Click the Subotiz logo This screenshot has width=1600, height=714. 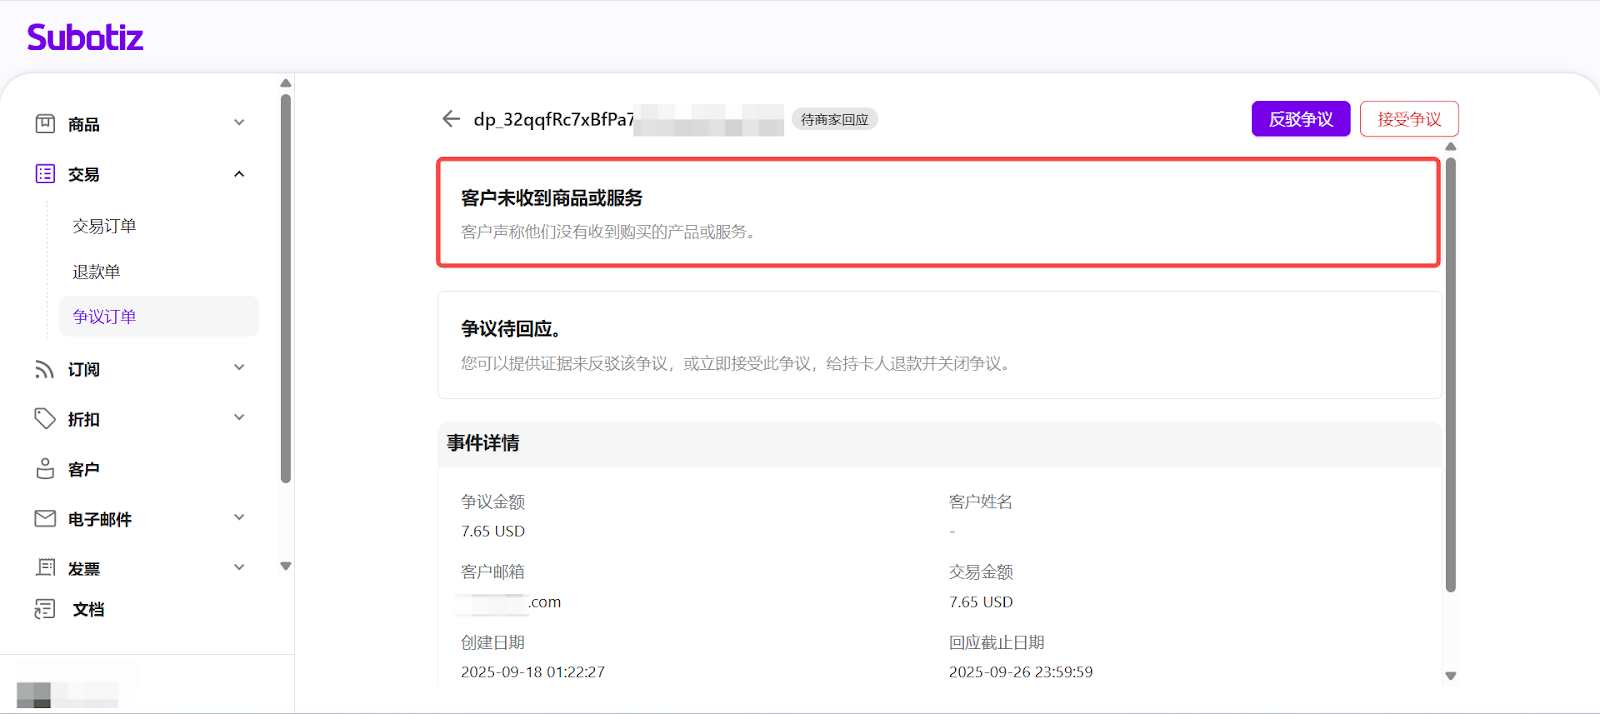(85, 38)
